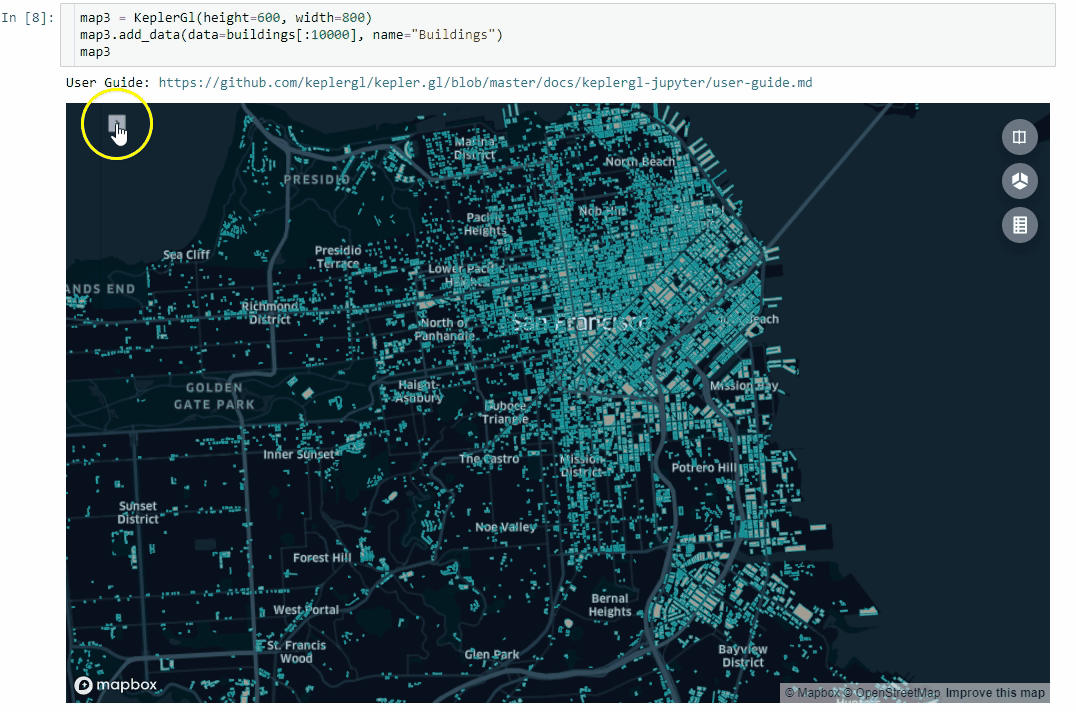Click the Bayview District map label
The width and height of the screenshot is (1076, 712).
pos(742,656)
